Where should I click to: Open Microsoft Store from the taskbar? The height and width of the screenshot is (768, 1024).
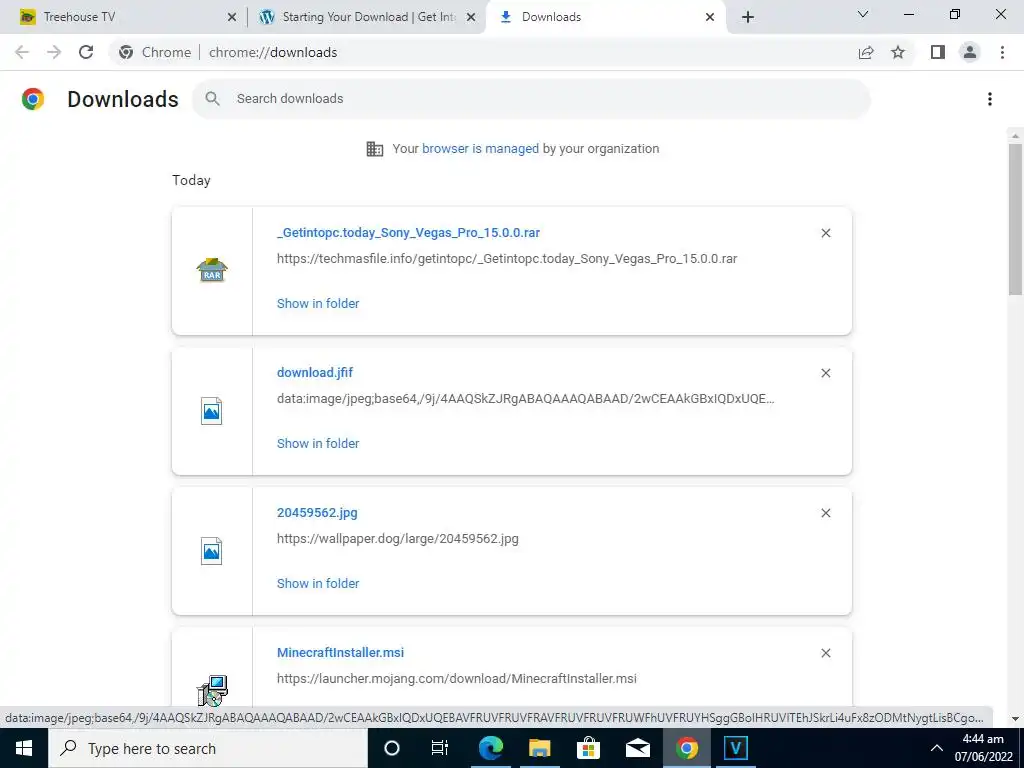588,748
